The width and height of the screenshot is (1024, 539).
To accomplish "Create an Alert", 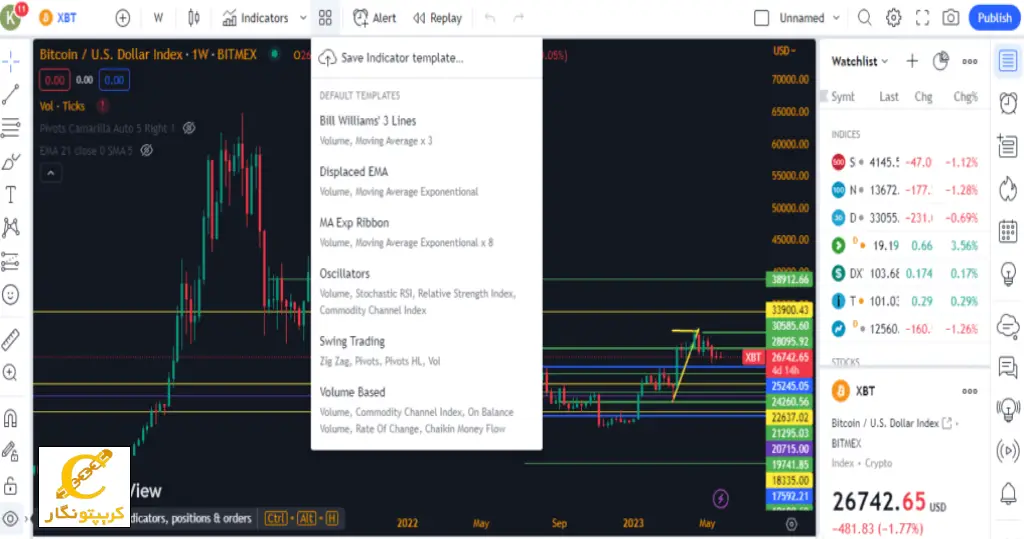I will pyautogui.click(x=375, y=18).
